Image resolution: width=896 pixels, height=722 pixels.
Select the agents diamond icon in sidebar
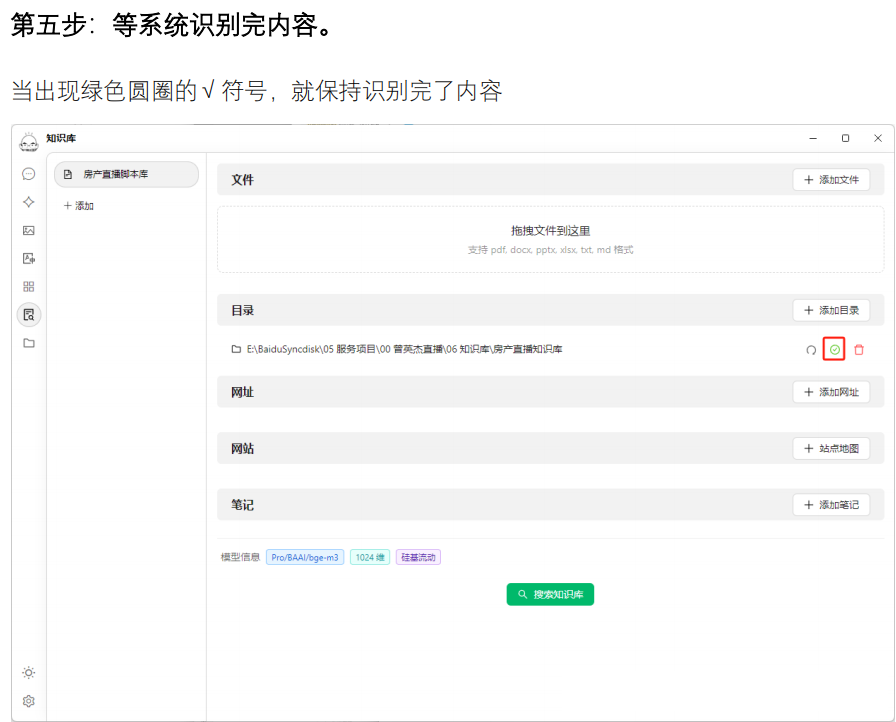pyautogui.click(x=29, y=201)
